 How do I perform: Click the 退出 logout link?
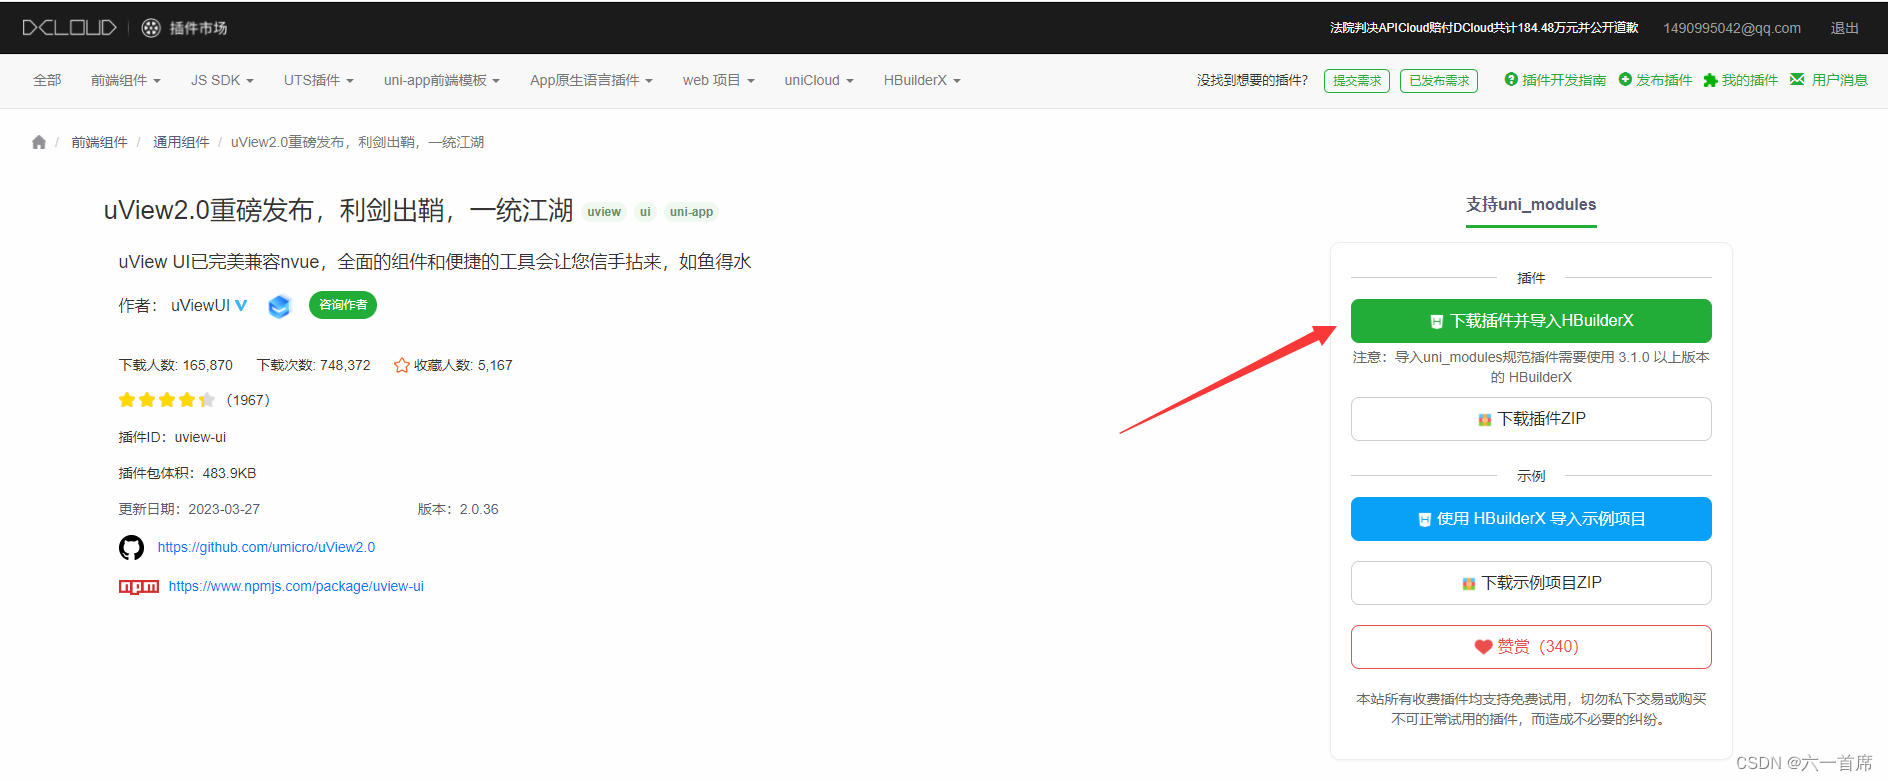click(x=1844, y=28)
